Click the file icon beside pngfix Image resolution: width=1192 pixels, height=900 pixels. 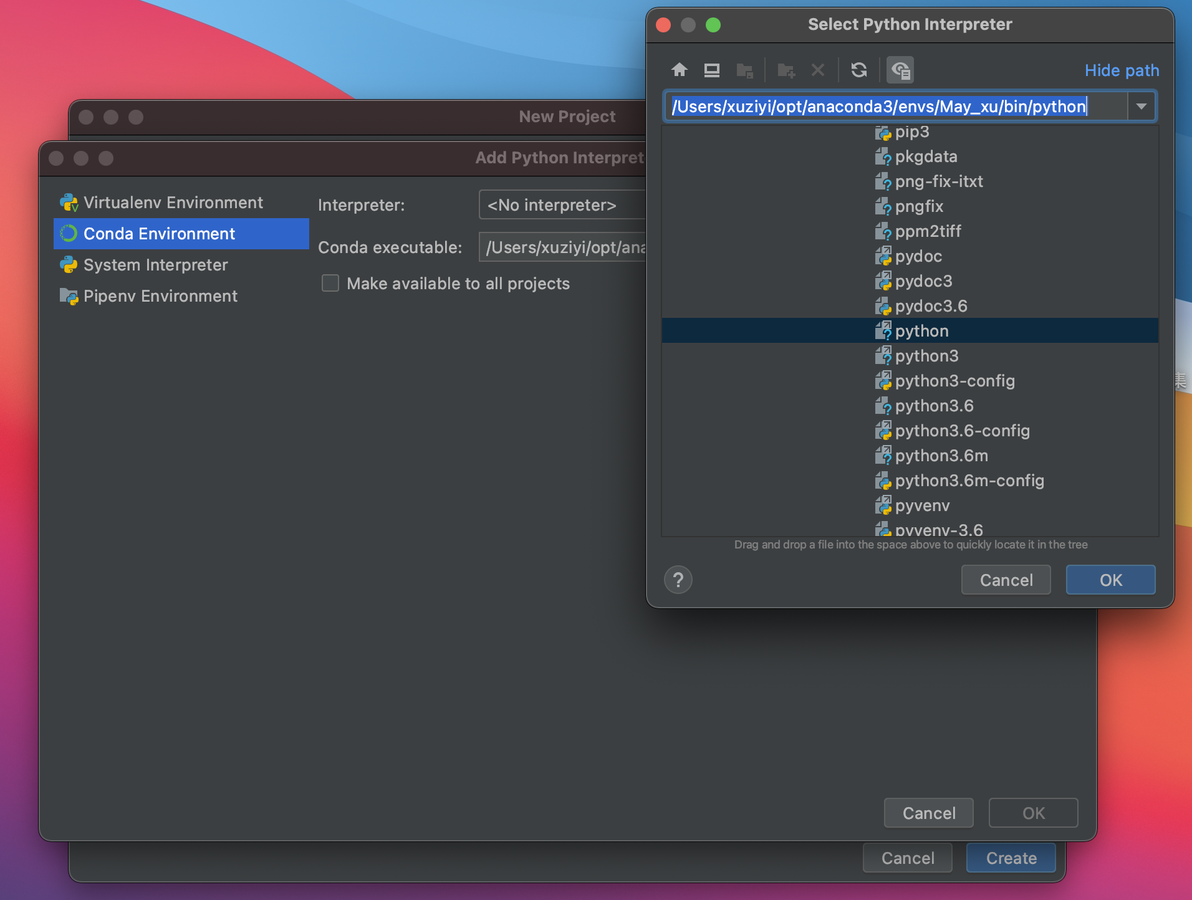click(883, 207)
